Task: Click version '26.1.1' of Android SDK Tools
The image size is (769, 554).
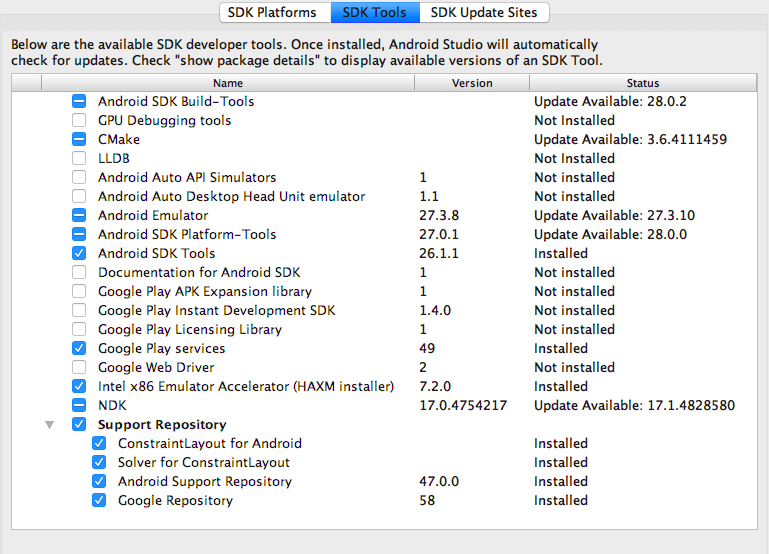Action: click(x=439, y=253)
